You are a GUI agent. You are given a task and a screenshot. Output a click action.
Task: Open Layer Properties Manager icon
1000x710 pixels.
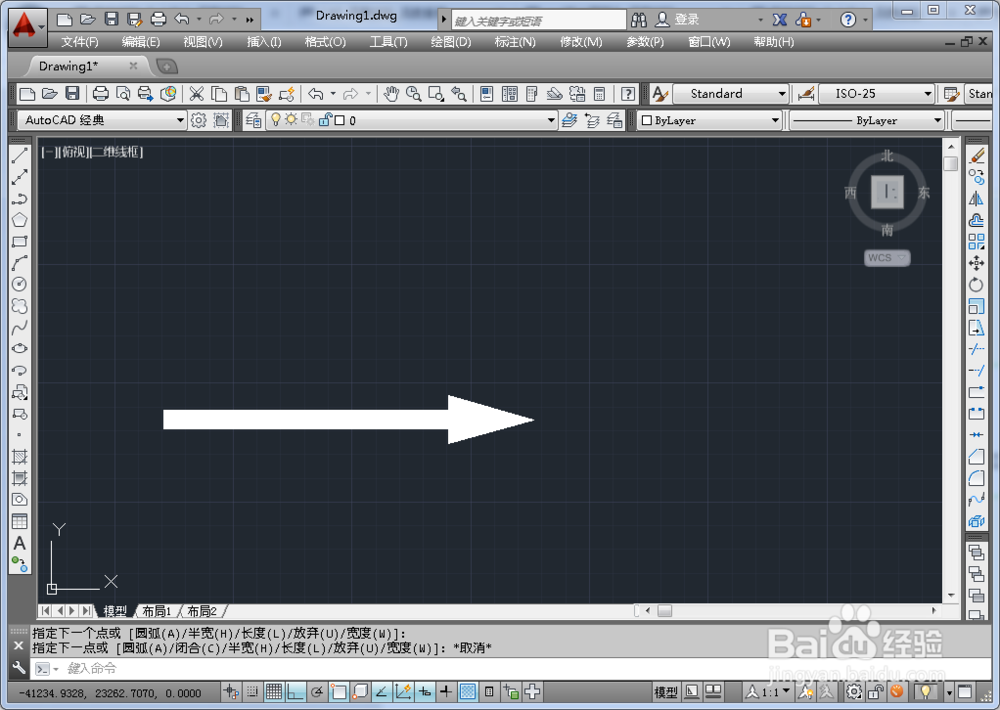click(254, 120)
